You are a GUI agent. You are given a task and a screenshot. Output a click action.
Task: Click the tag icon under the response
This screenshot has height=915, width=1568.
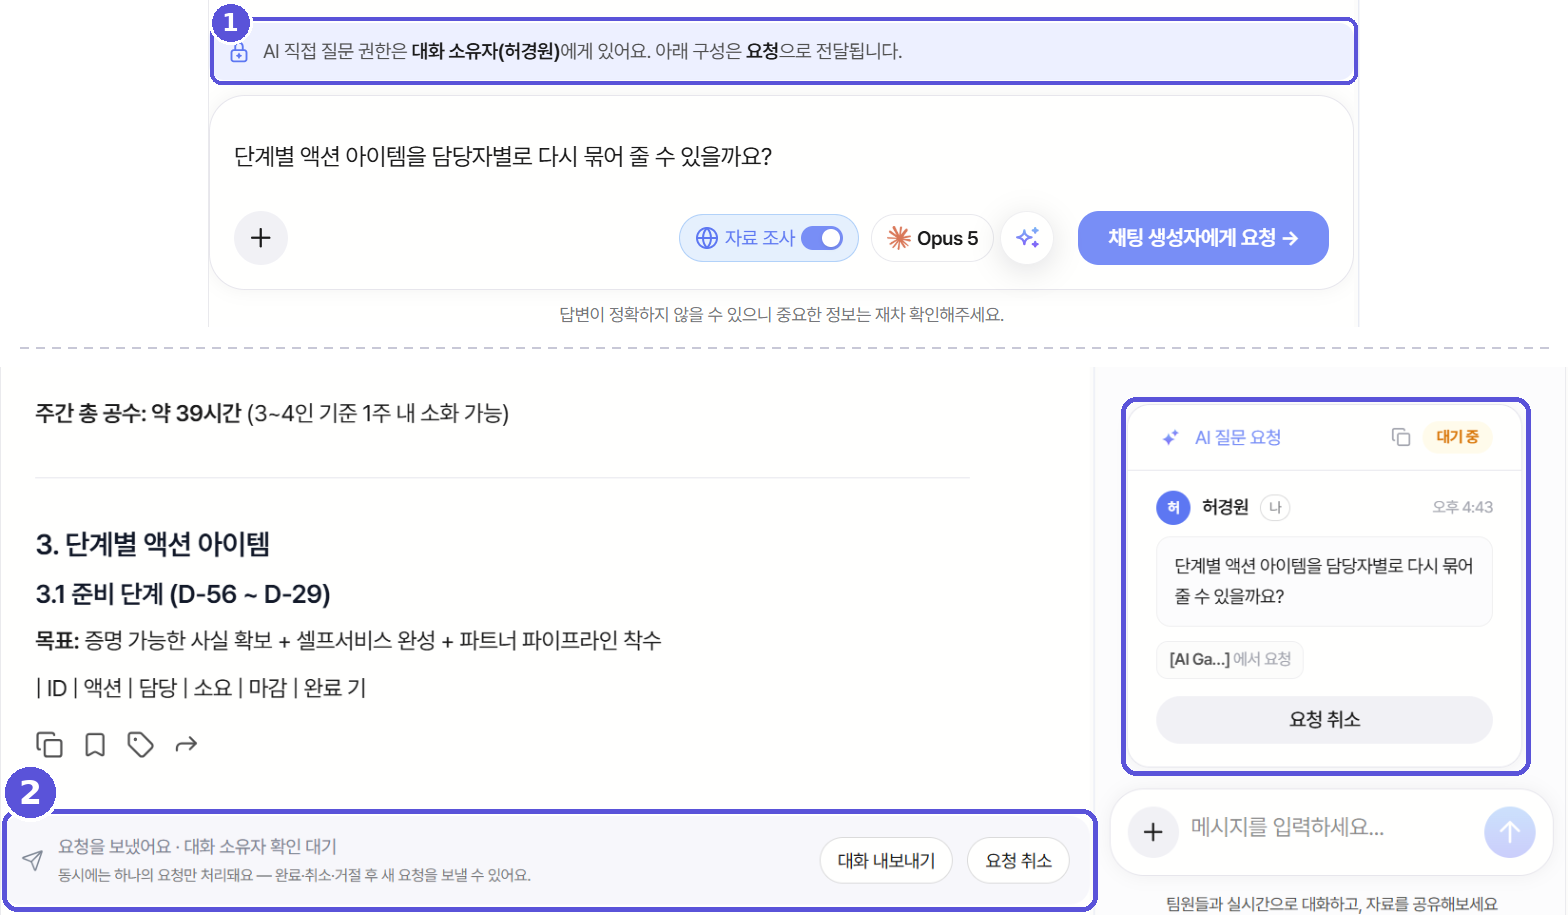click(x=140, y=745)
